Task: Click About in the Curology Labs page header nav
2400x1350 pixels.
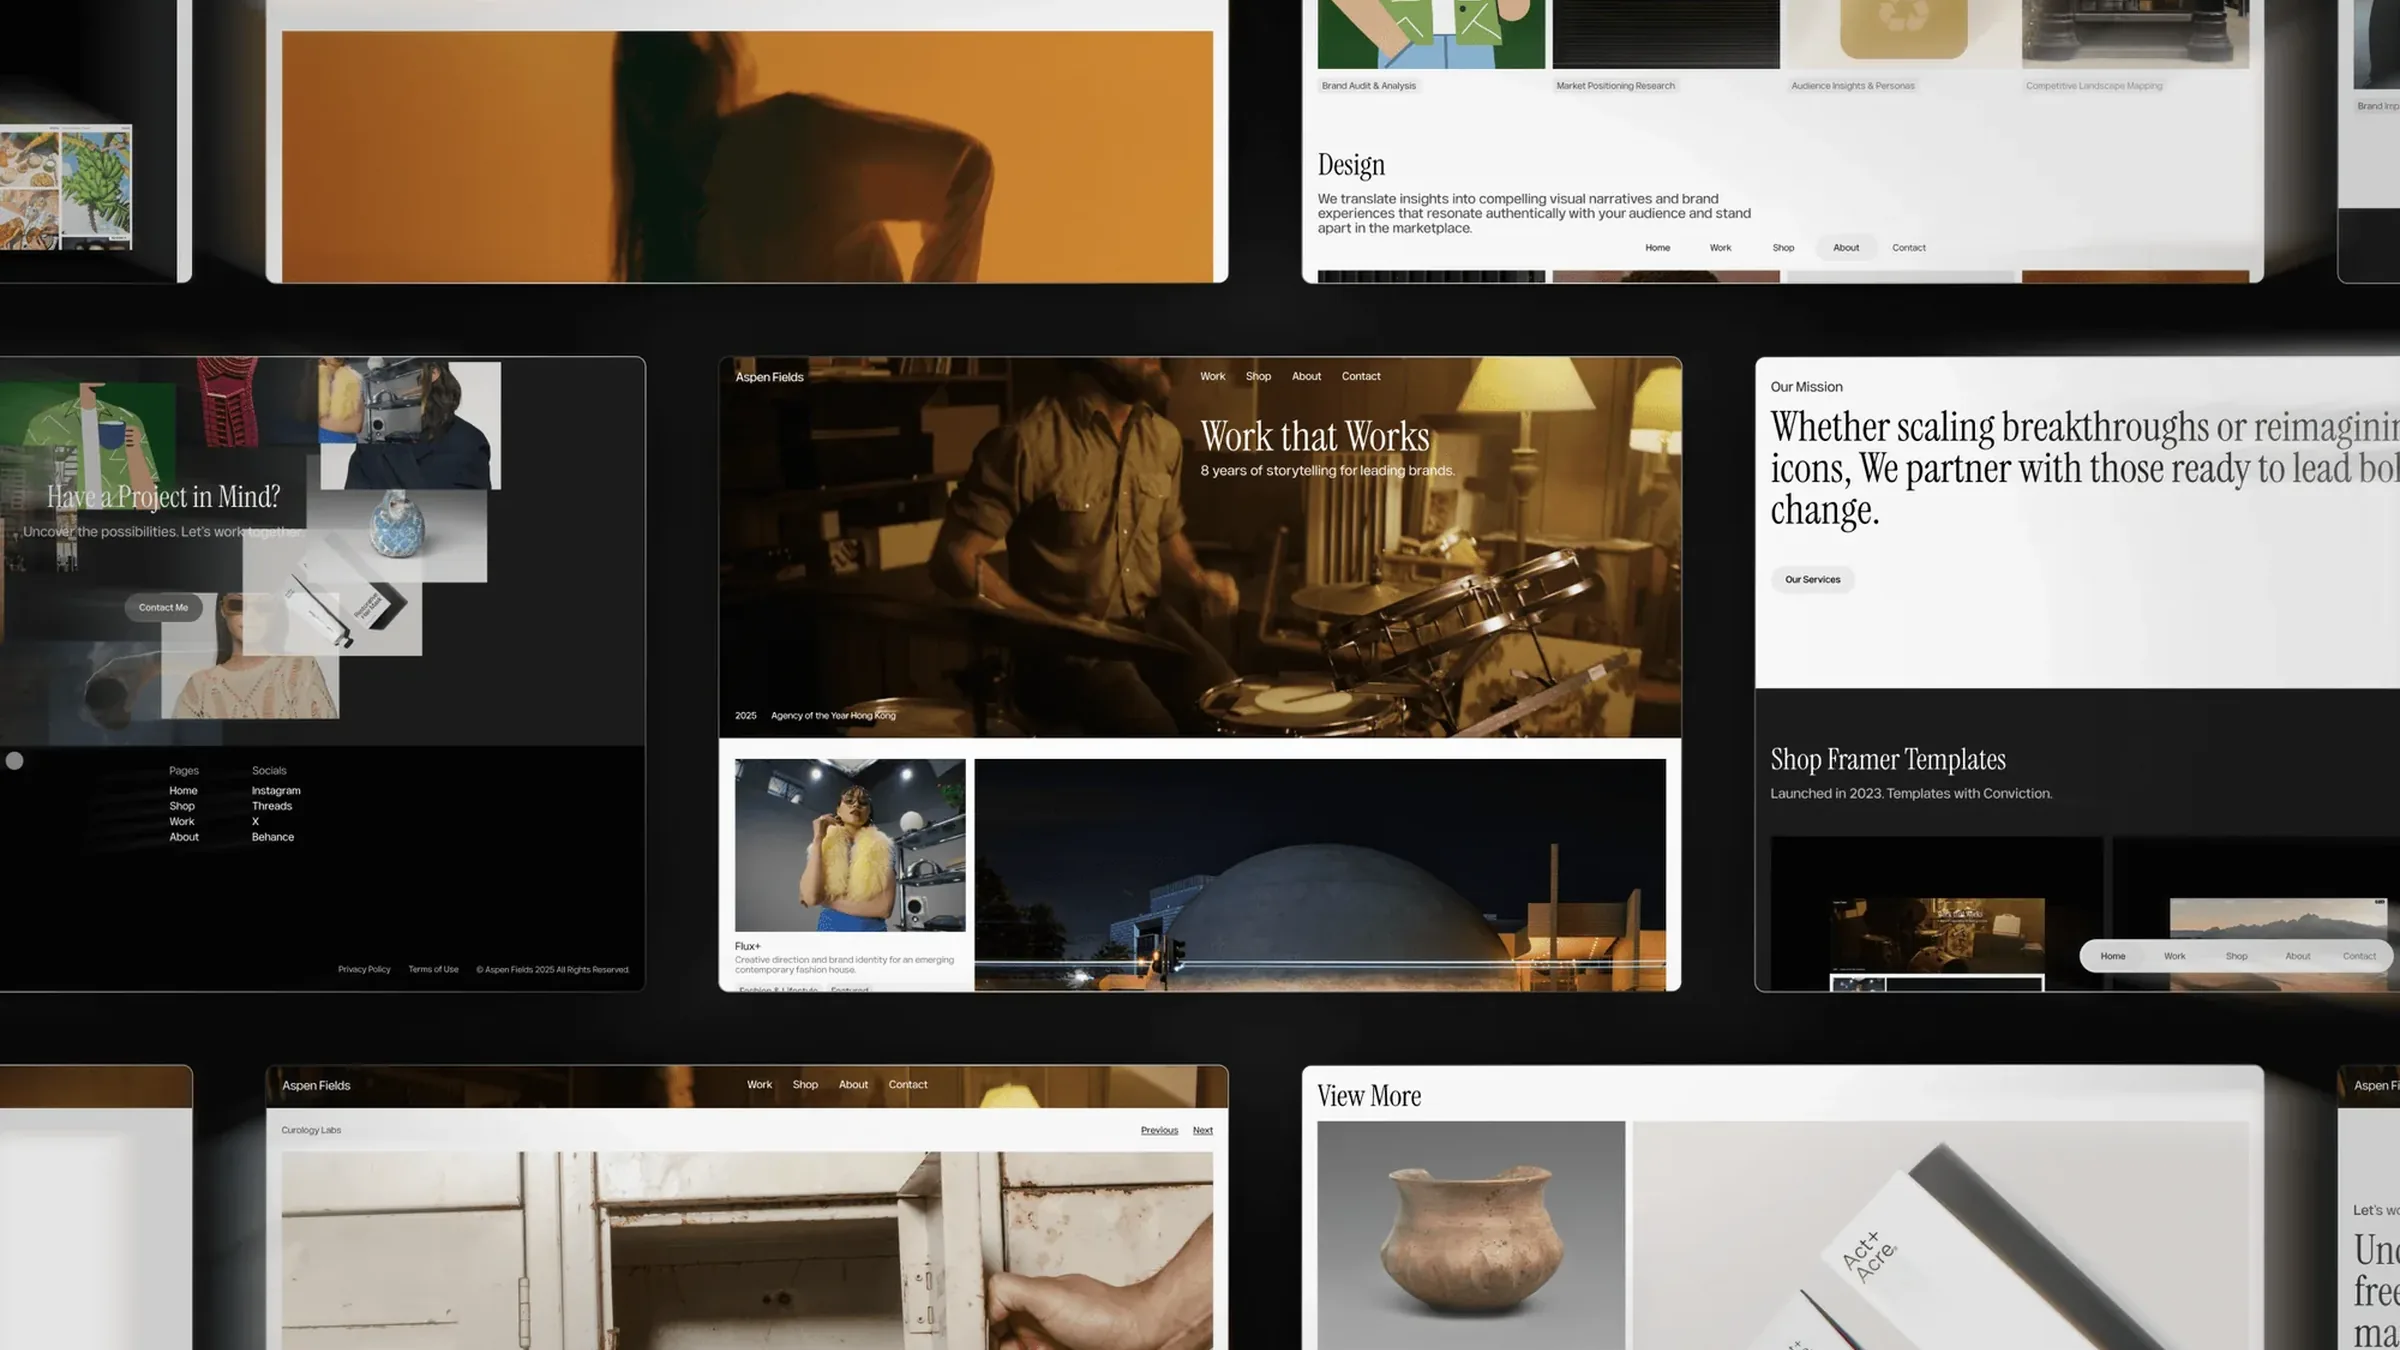Action: (853, 1084)
